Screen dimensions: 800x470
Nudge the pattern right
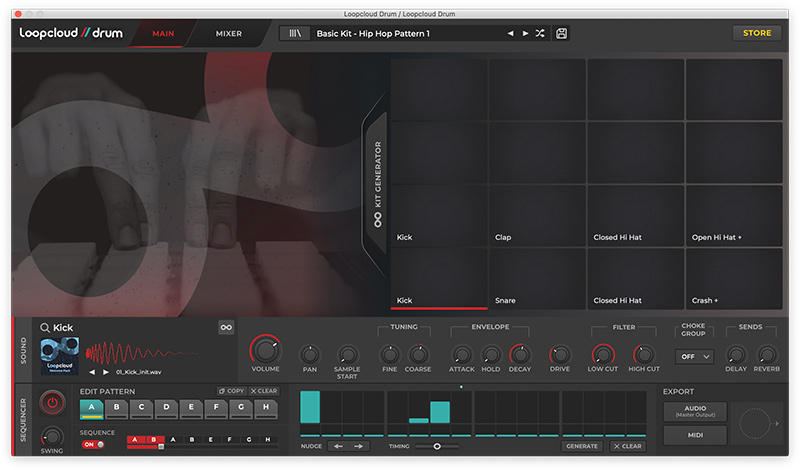pyautogui.click(x=359, y=447)
